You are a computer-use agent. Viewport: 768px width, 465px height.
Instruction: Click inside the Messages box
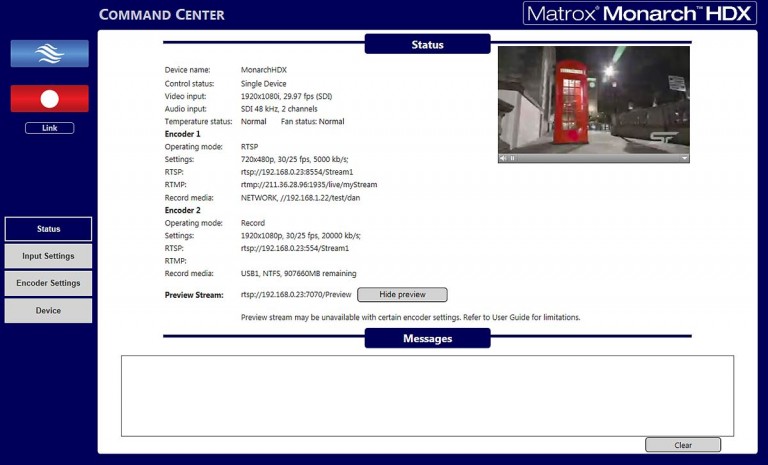coord(427,396)
